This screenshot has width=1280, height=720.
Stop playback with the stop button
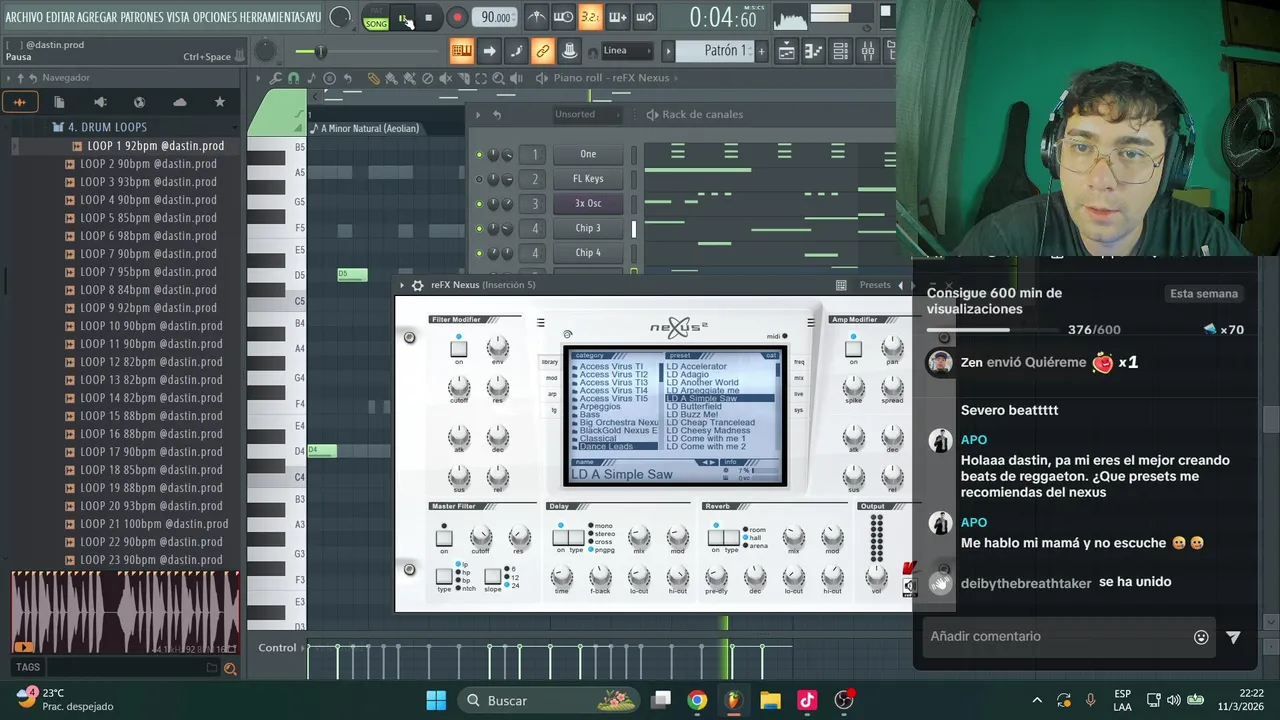coord(428,17)
